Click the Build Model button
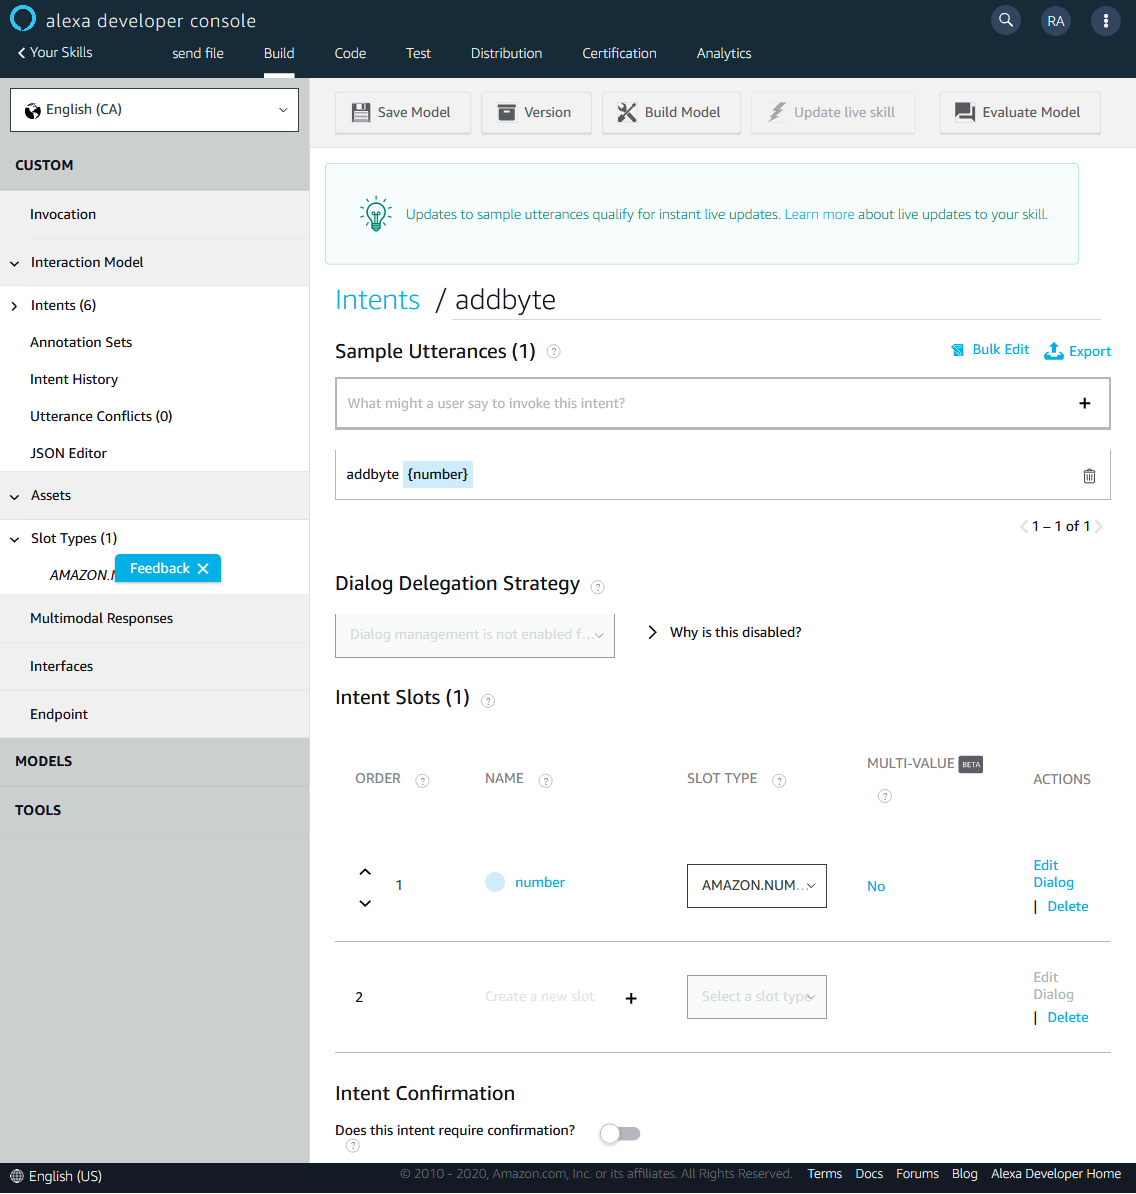Screen dimensions: 1136x1194 [669, 112]
